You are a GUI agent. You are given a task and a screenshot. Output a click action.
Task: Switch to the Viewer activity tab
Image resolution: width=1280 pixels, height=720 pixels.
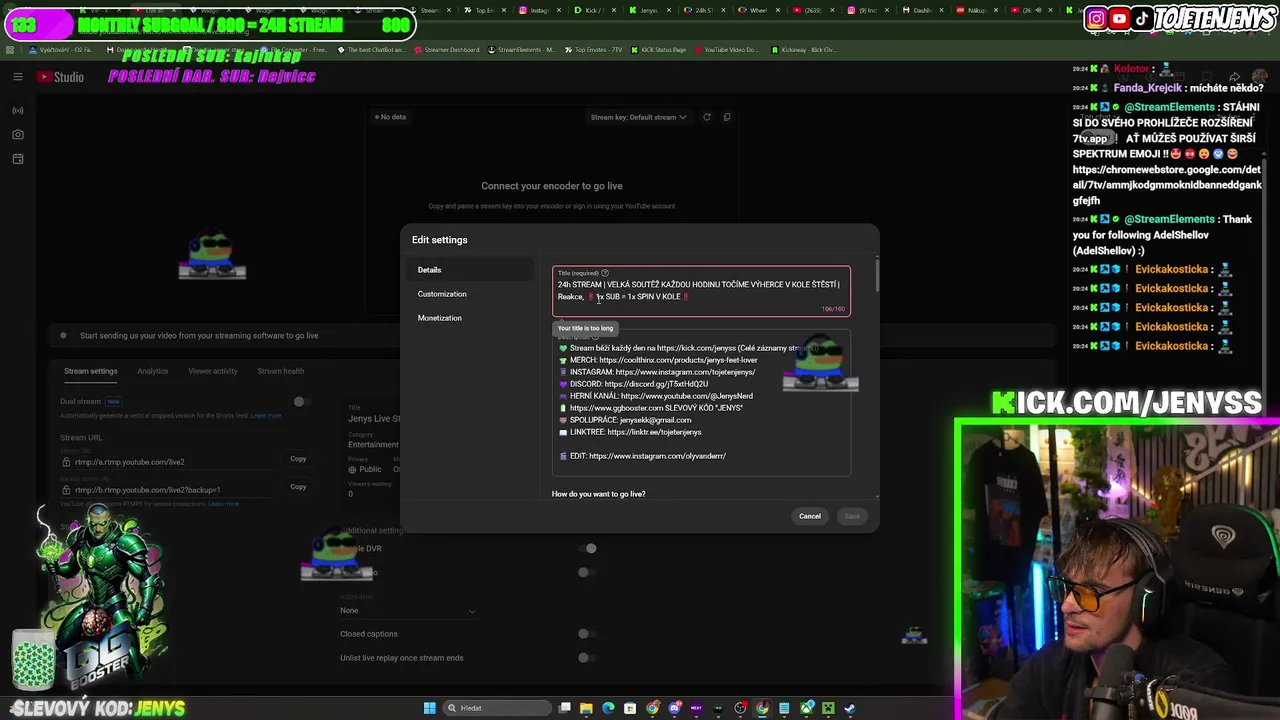click(x=213, y=371)
